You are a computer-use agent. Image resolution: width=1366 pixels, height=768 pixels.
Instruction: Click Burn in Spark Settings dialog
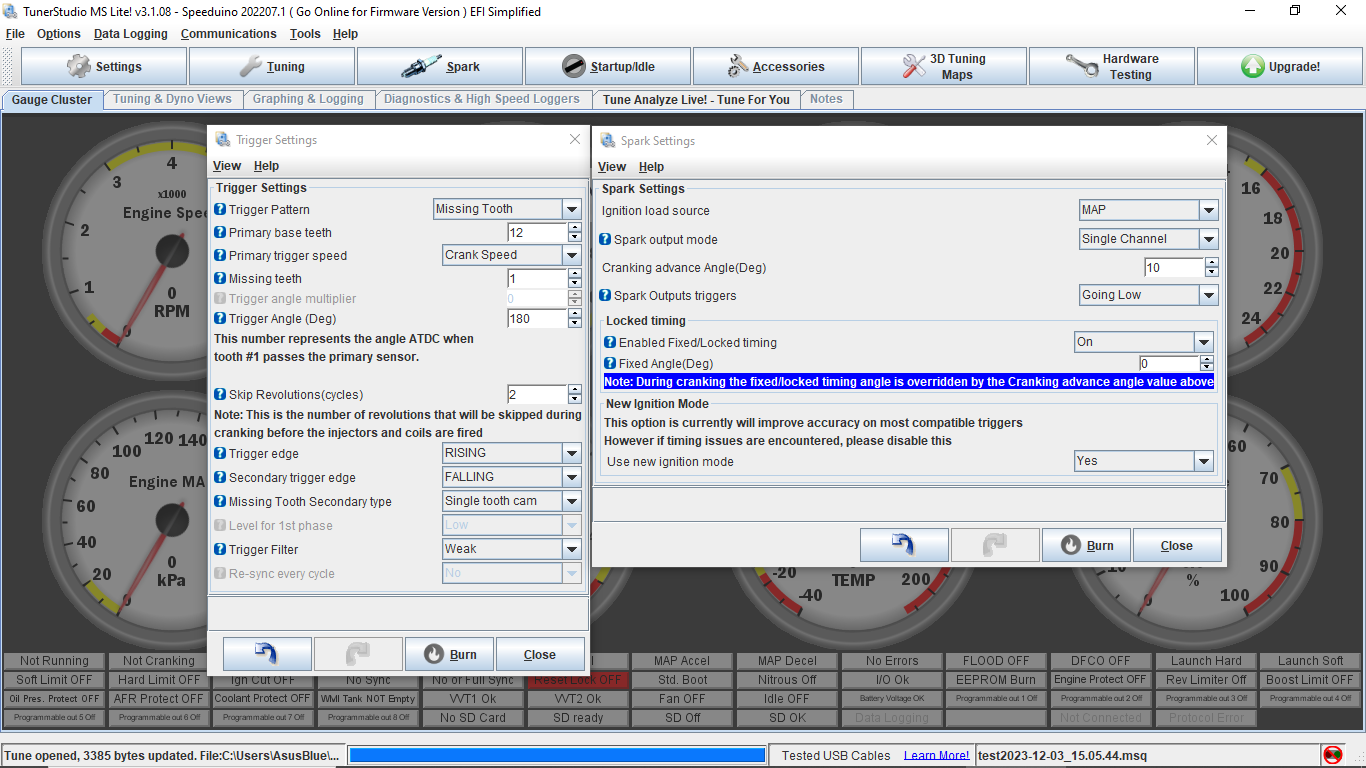(x=1086, y=545)
